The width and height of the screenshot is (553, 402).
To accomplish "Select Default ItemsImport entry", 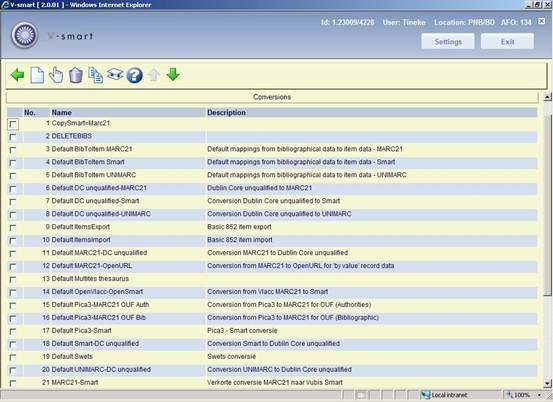I will tap(81, 240).
